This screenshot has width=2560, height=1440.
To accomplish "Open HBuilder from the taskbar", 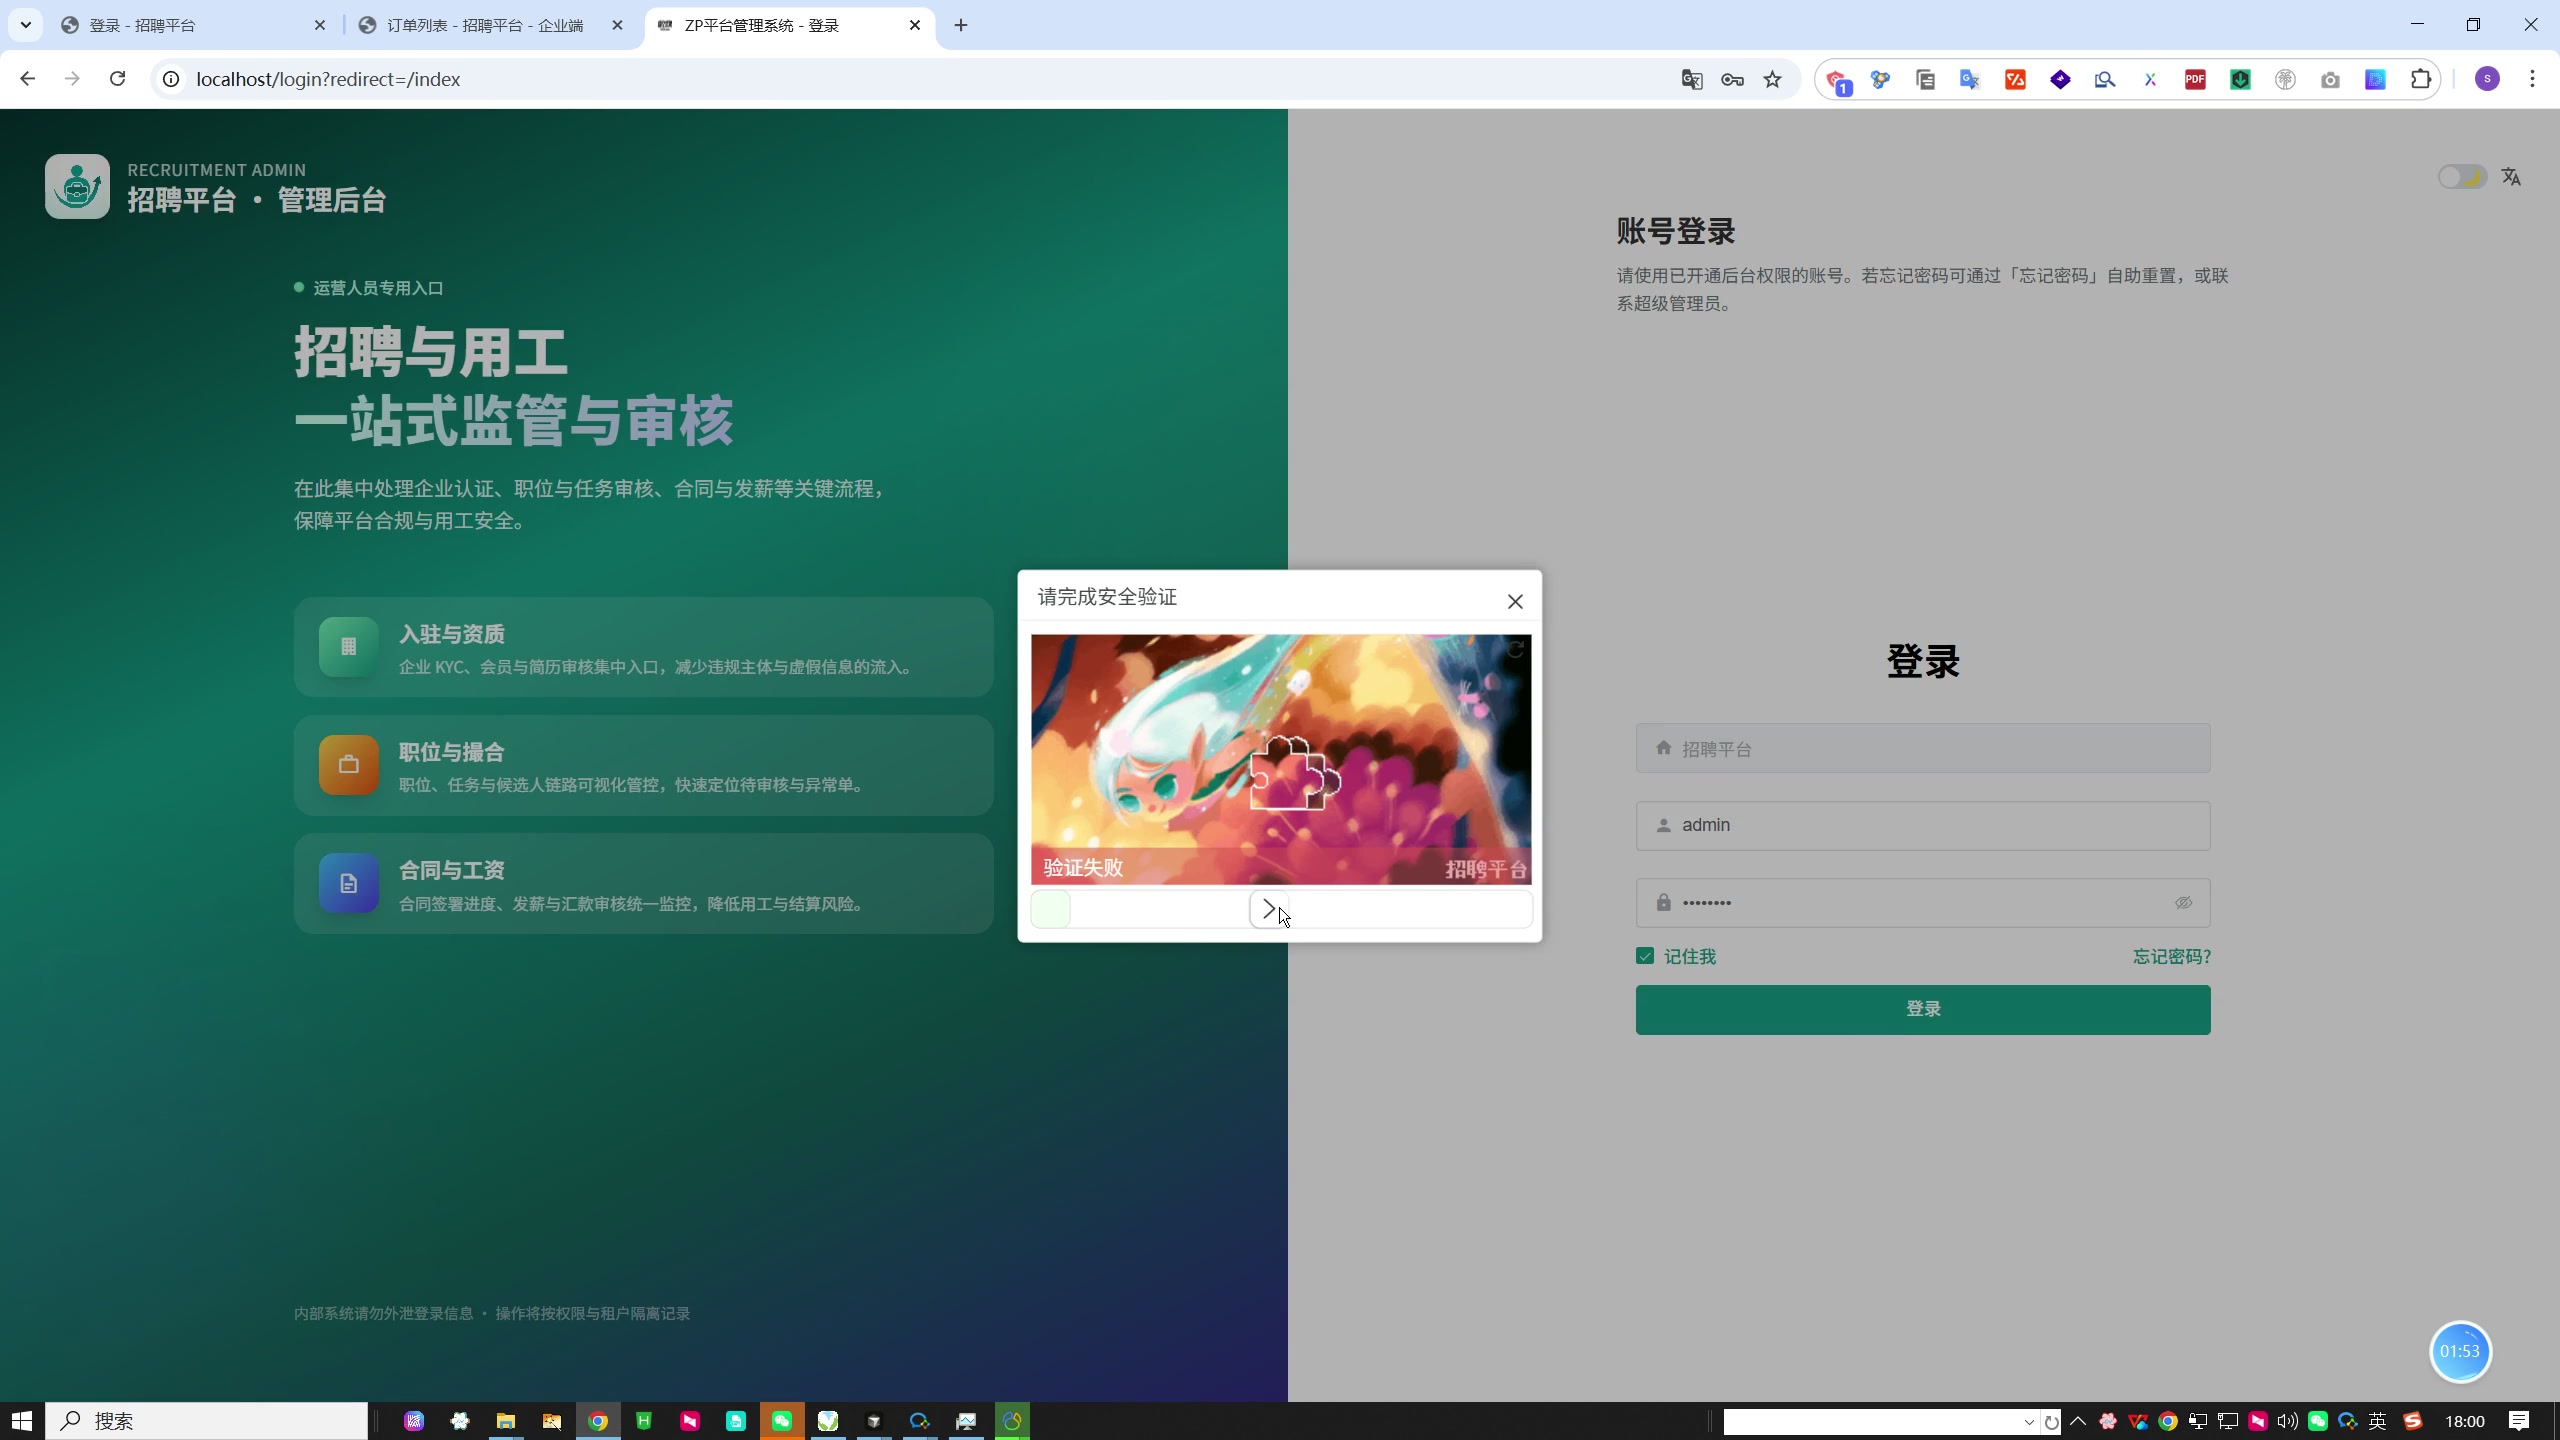I will pos(644,1421).
